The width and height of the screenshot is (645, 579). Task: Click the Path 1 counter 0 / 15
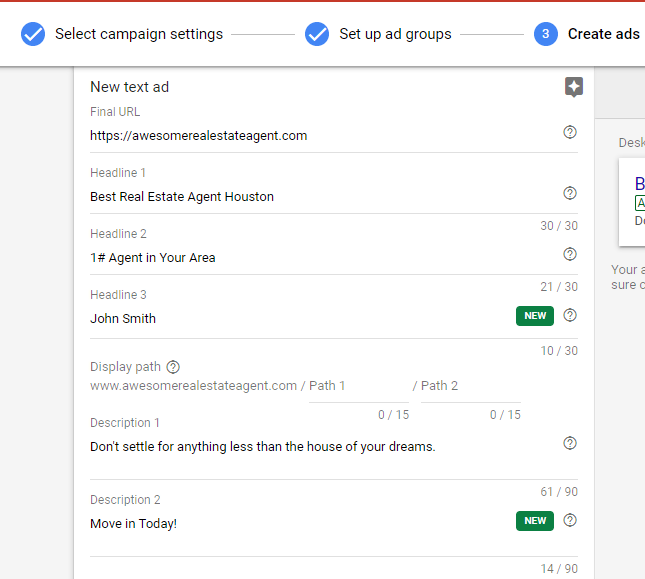(394, 415)
